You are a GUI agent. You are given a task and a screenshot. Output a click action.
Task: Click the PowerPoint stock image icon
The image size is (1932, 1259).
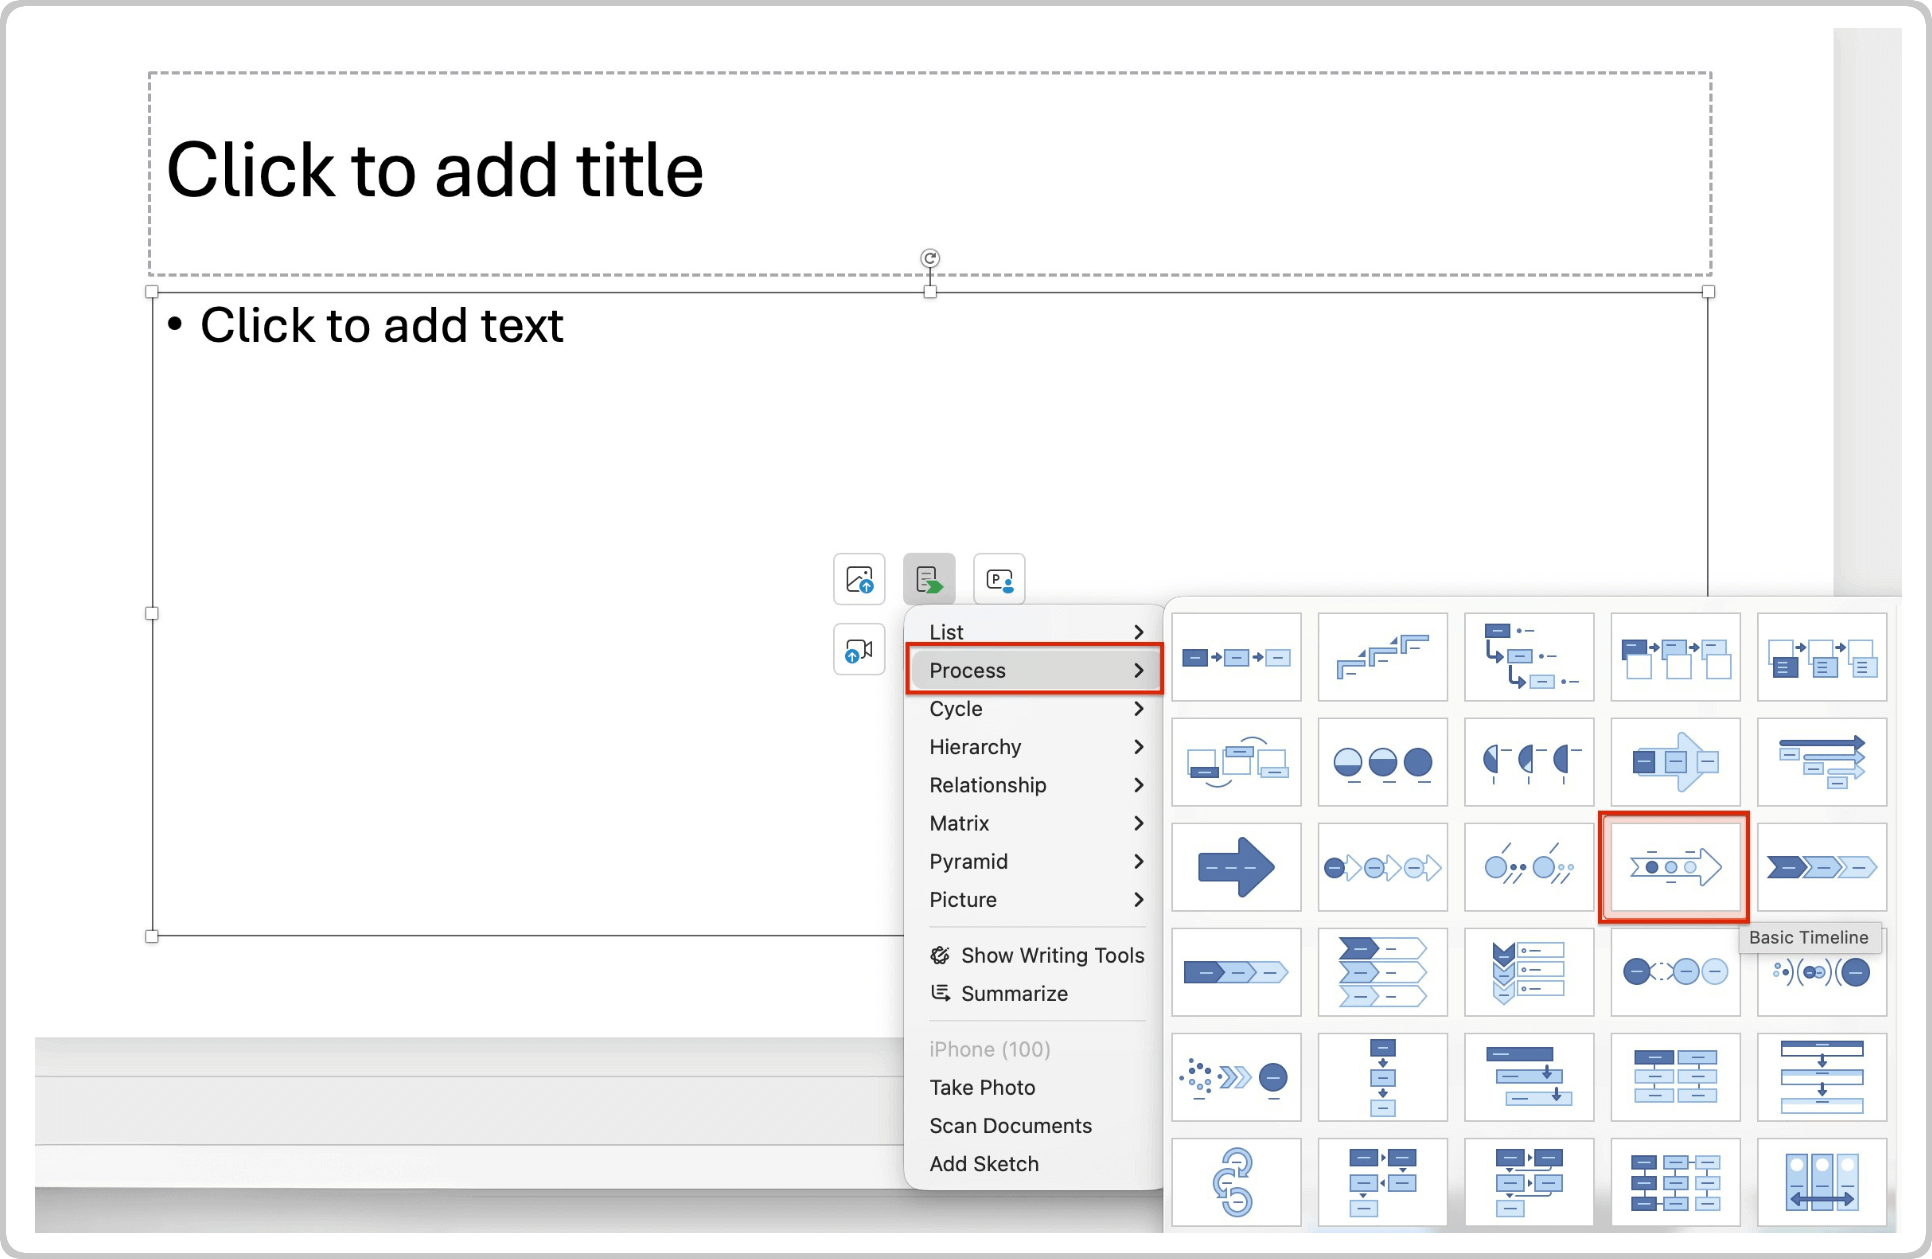(998, 578)
